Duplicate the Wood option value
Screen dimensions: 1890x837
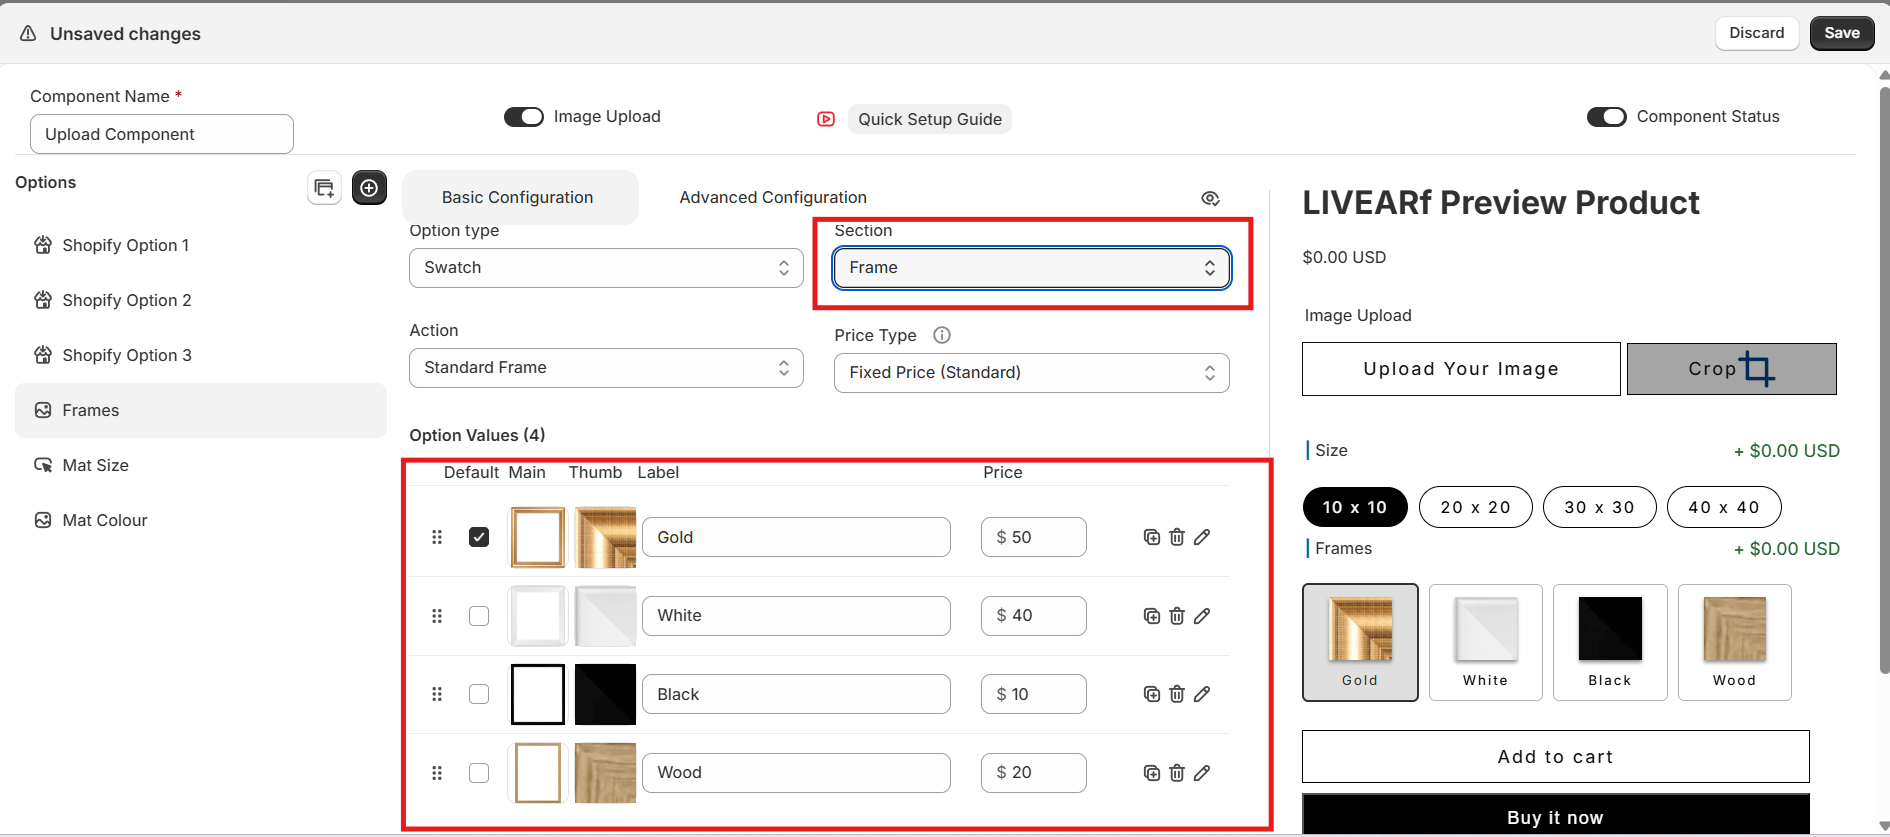[1151, 773]
